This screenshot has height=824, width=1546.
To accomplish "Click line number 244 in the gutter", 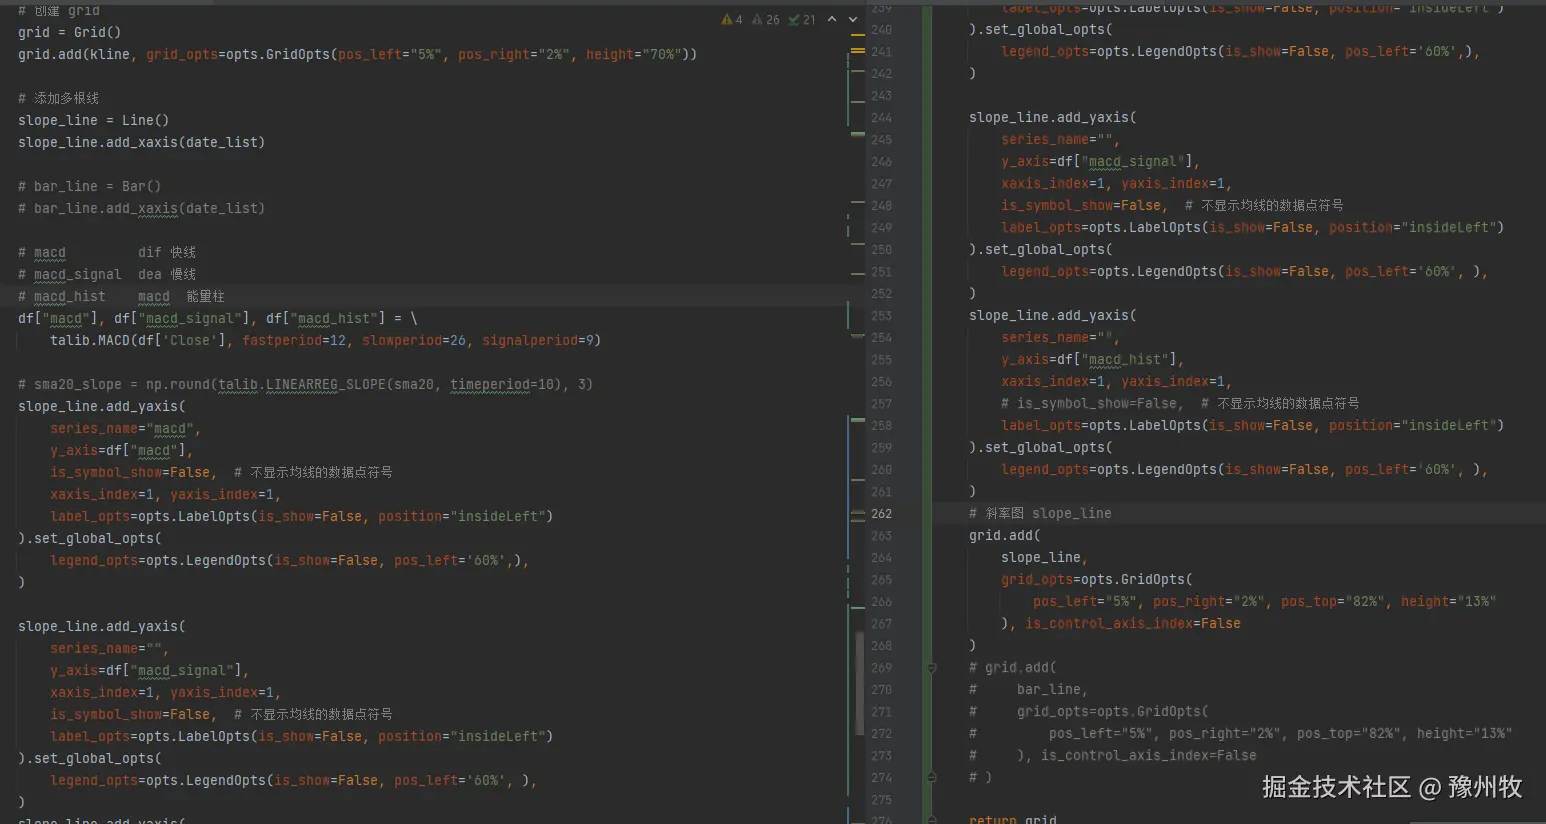I will pos(881,118).
